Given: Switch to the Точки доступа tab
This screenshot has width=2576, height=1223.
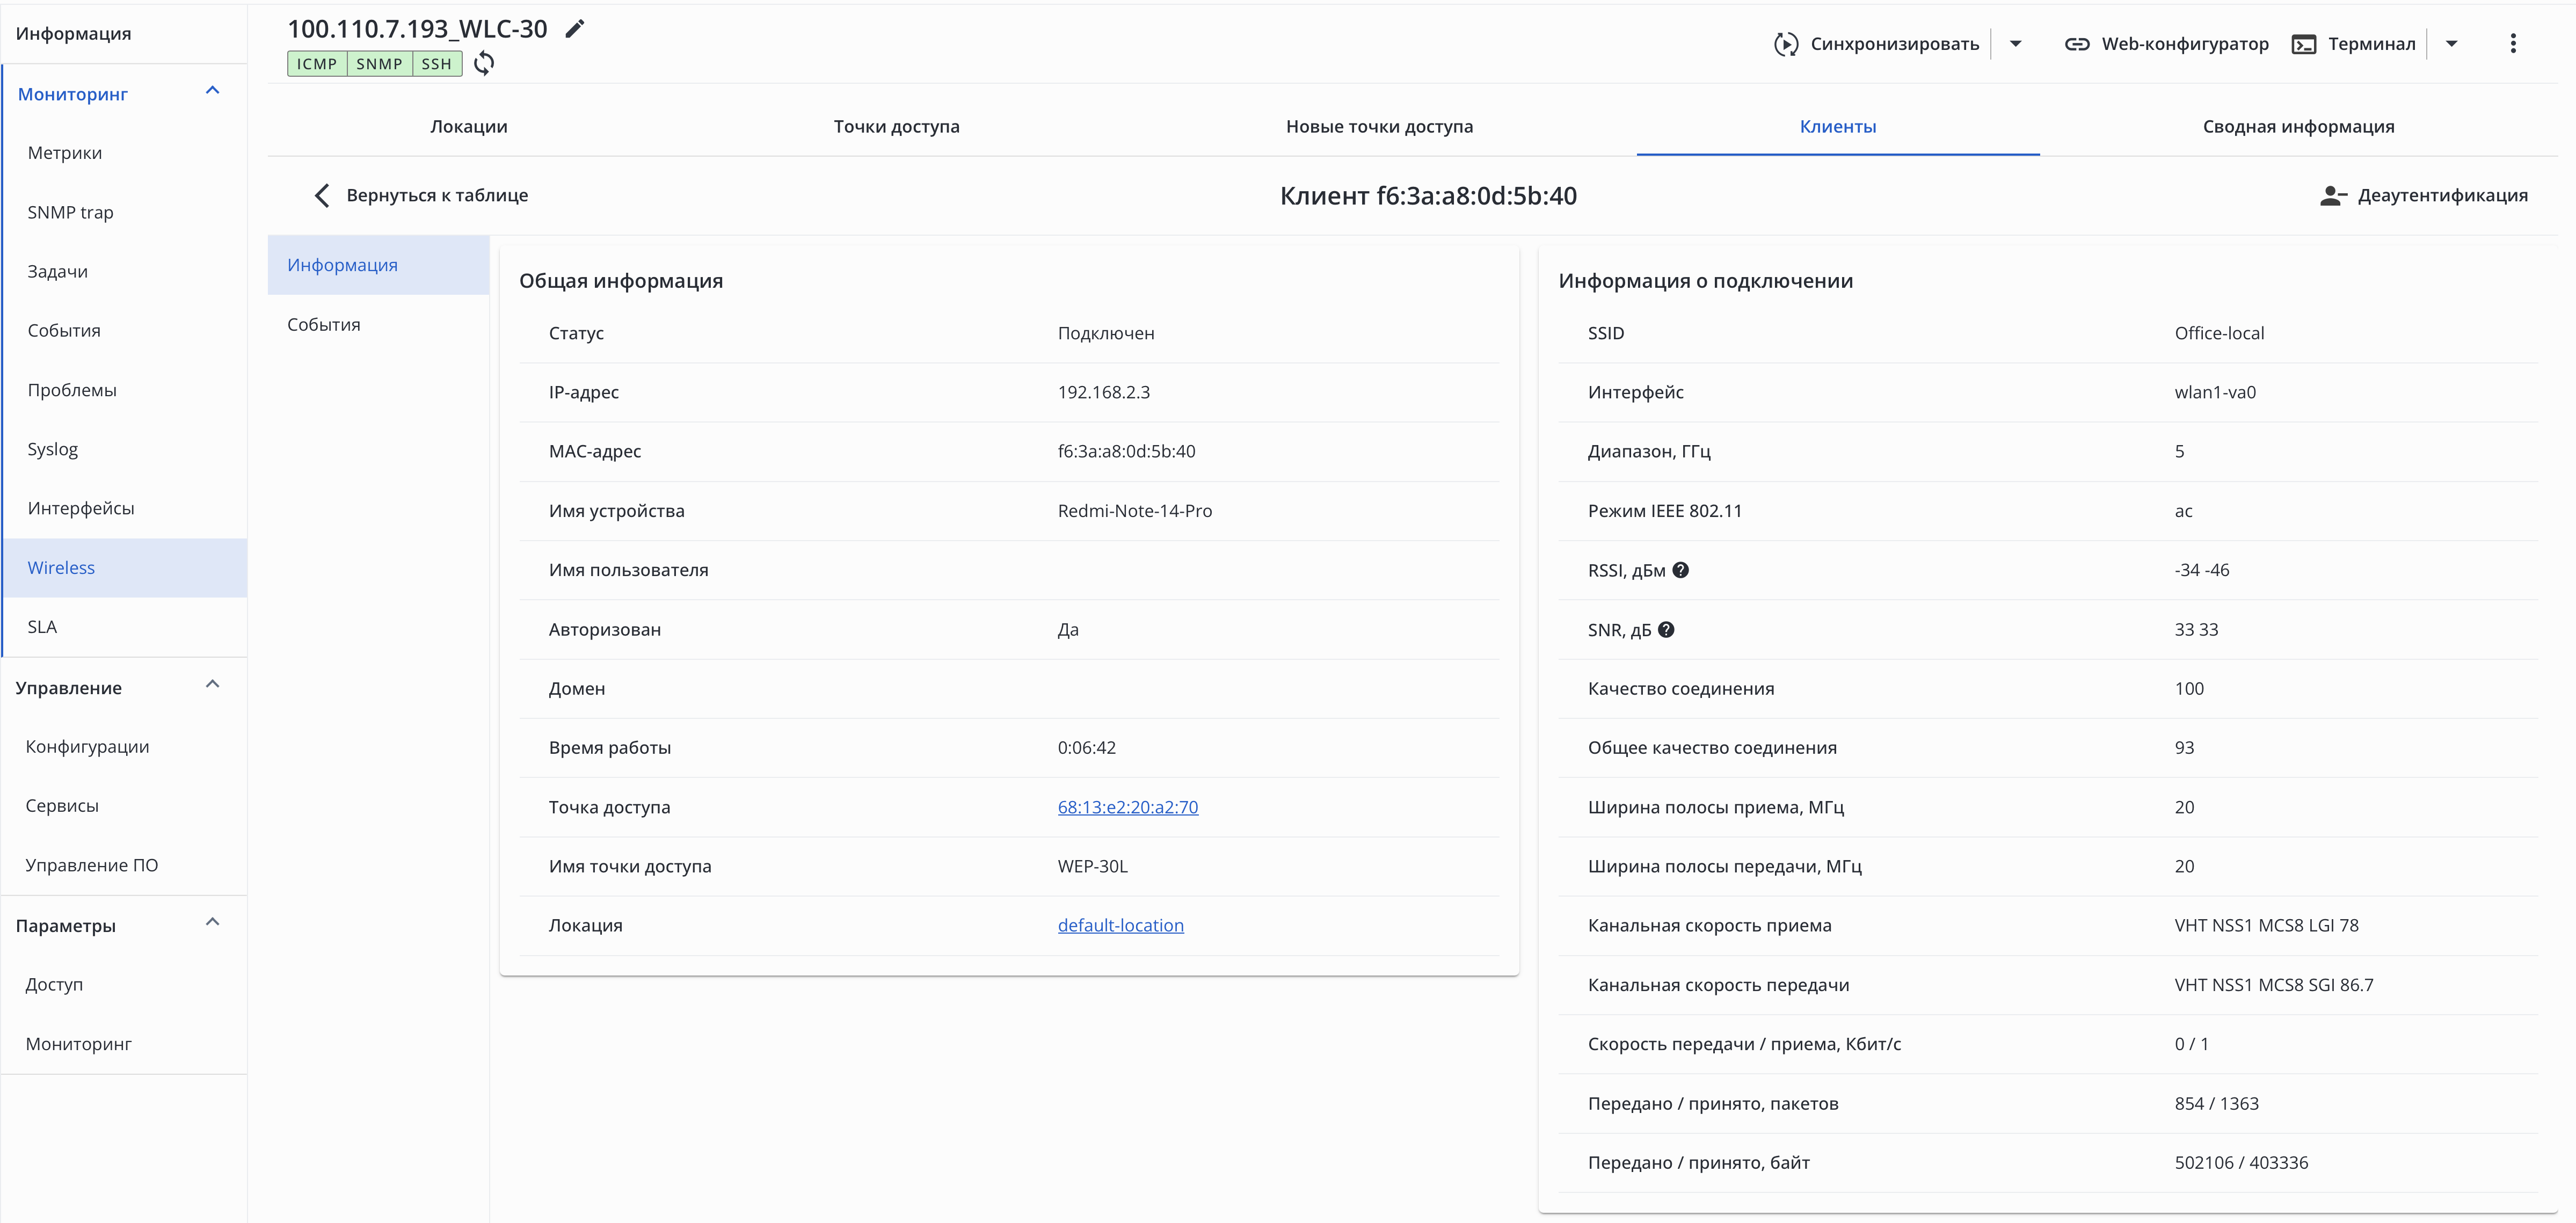Looking at the screenshot, I should click(896, 126).
